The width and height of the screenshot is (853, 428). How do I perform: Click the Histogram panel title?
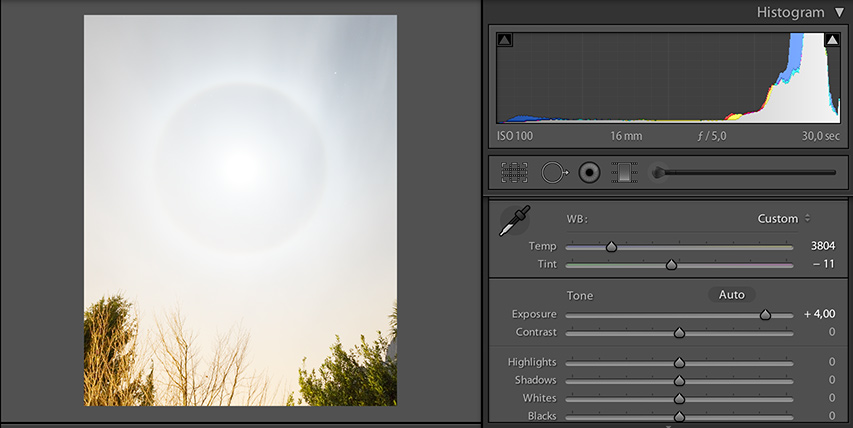click(790, 13)
